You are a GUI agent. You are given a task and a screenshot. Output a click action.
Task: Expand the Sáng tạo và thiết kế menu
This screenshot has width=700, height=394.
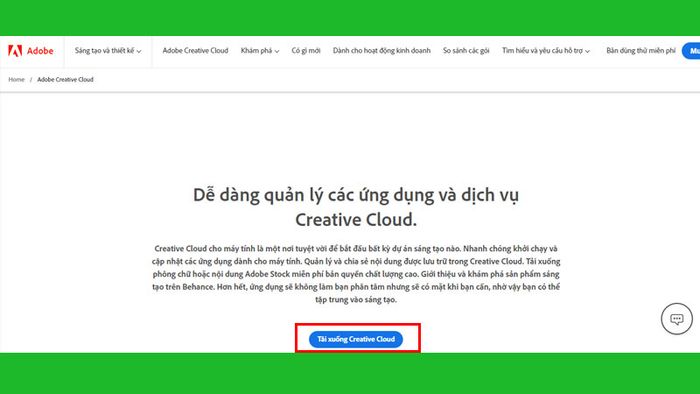(x=108, y=51)
